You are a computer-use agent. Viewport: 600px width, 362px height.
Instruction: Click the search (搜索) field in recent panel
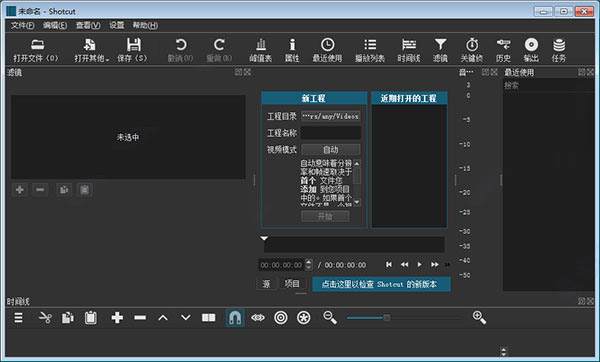pyautogui.click(x=548, y=86)
